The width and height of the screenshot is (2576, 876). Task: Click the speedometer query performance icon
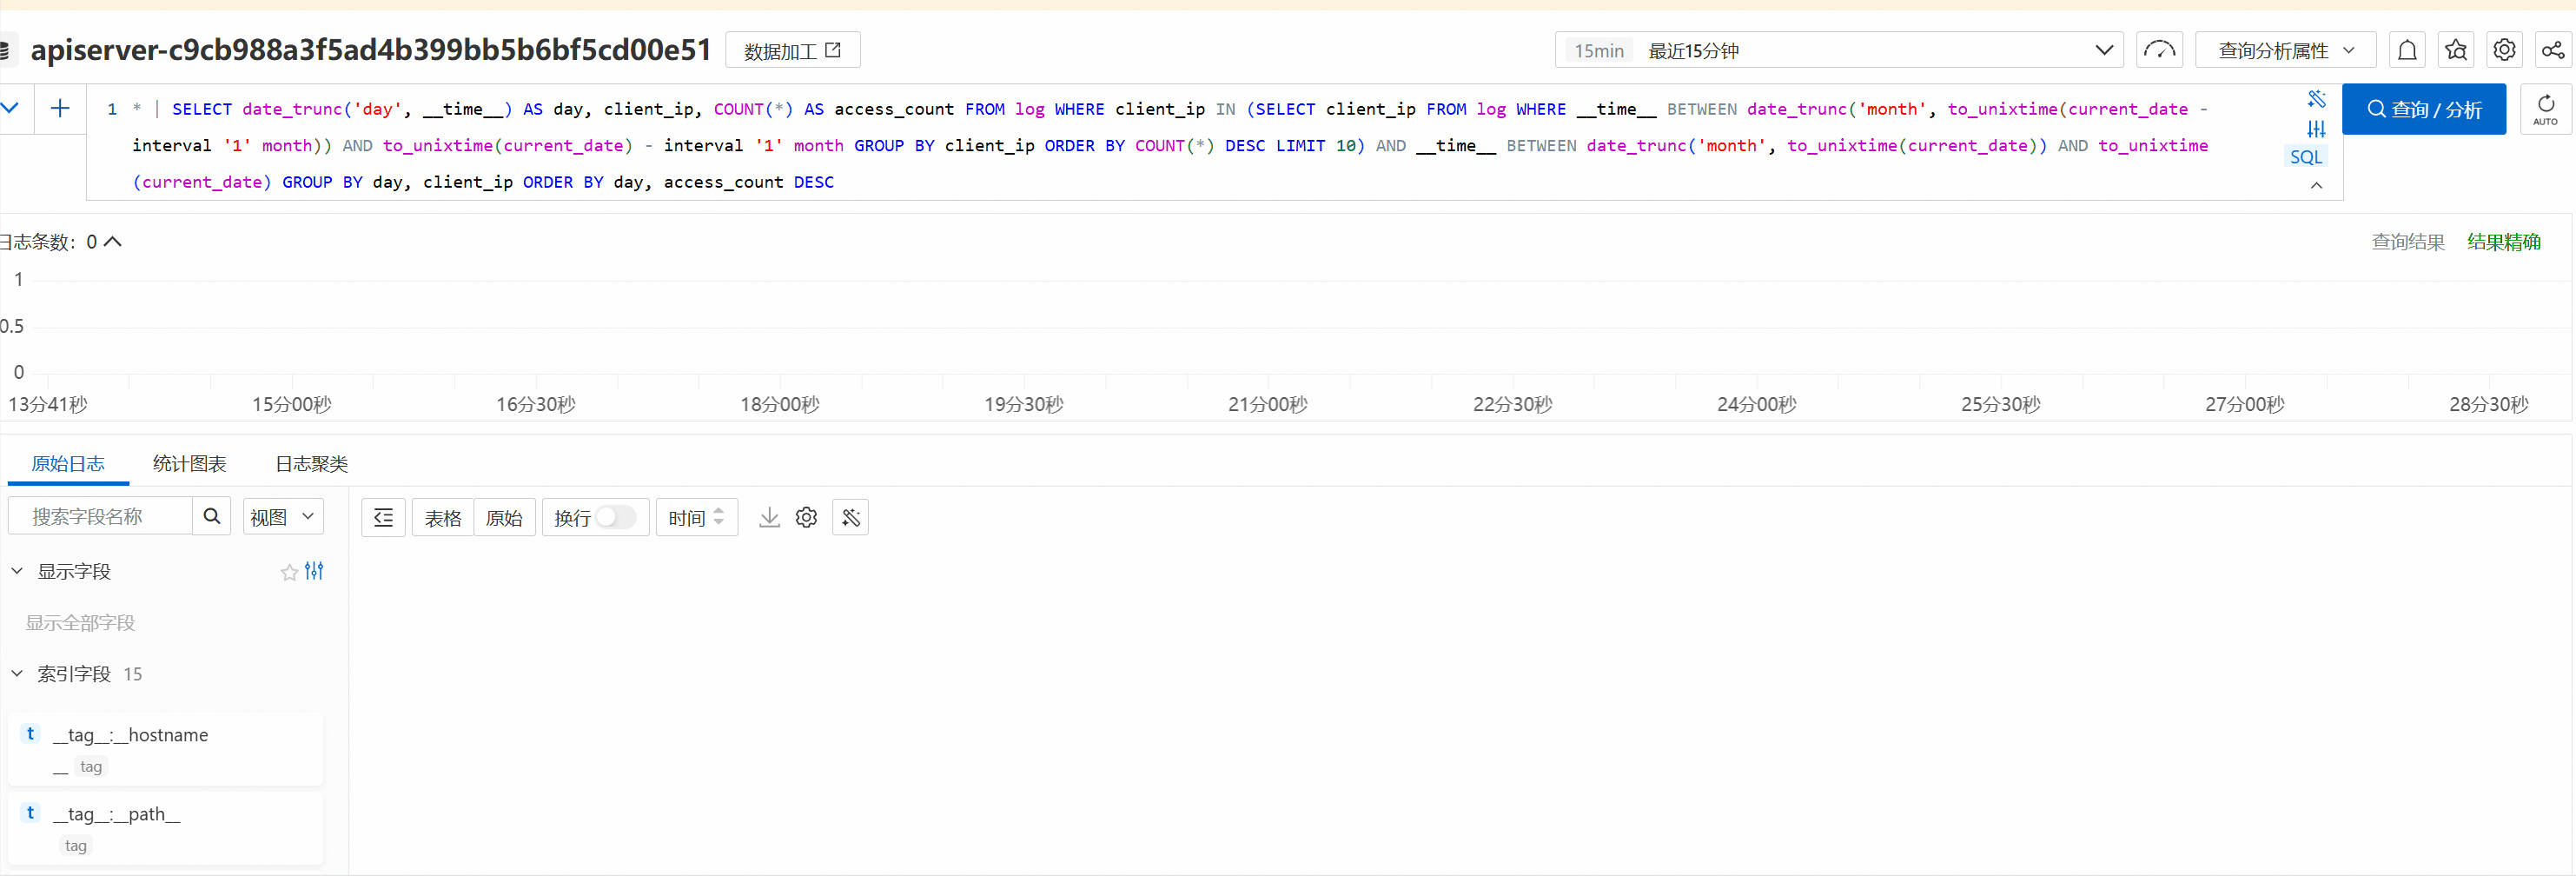[x=2159, y=50]
